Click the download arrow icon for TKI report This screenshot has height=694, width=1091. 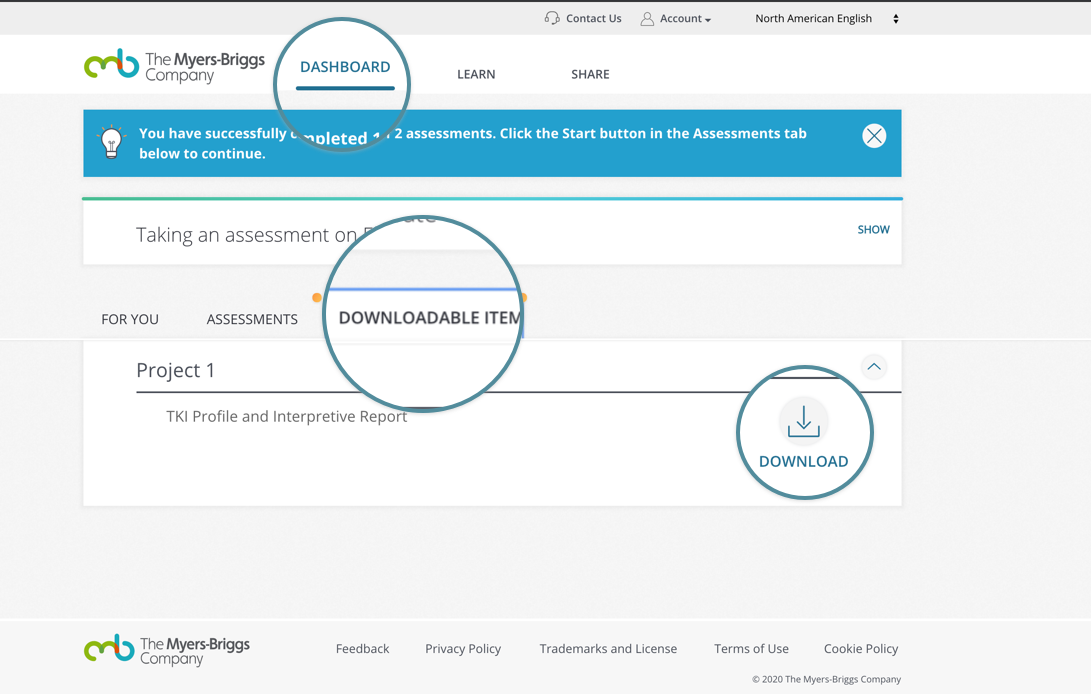point(803,420)
